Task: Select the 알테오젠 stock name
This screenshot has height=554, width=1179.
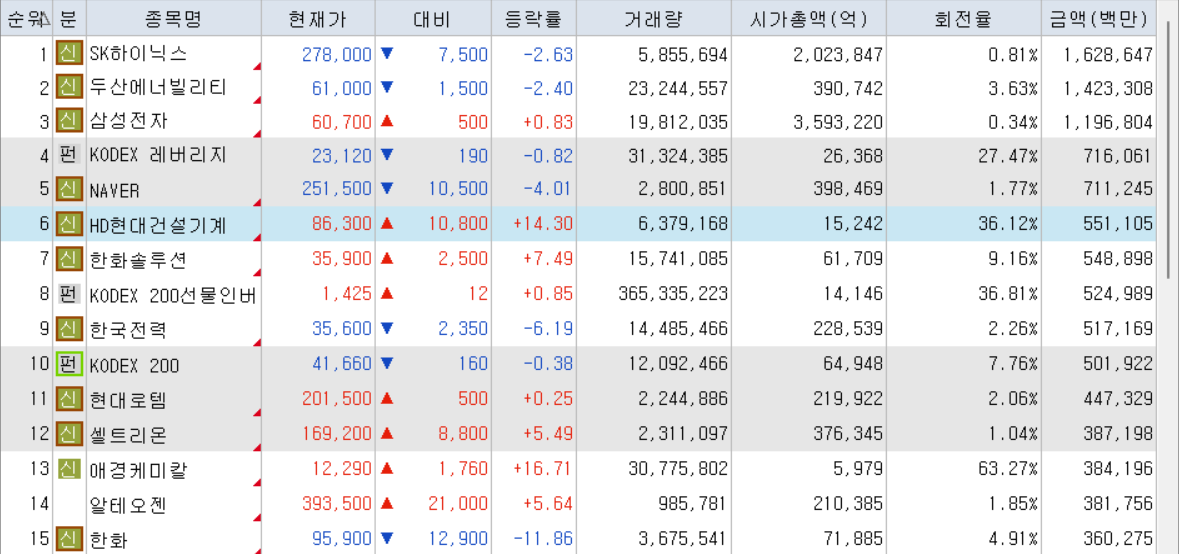Action: (x=129, y=504)
